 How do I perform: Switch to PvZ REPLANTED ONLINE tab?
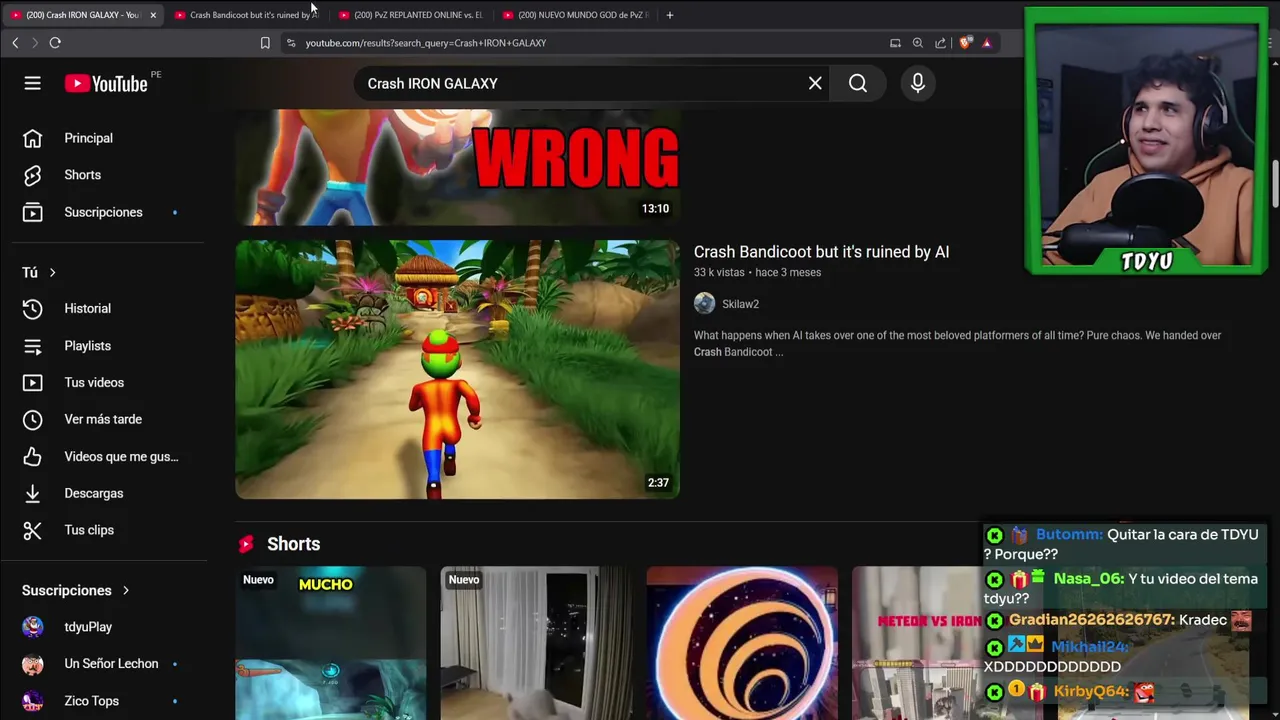pyautogui.click(x=410, y=15)
